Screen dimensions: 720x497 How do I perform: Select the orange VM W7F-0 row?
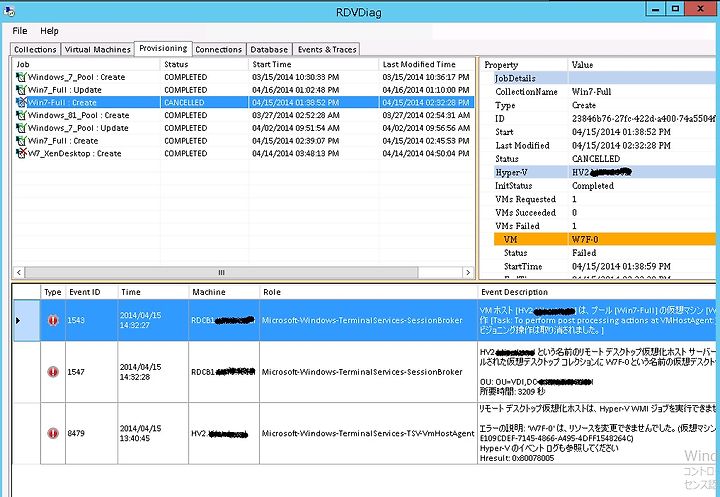(x=605, y=239)
